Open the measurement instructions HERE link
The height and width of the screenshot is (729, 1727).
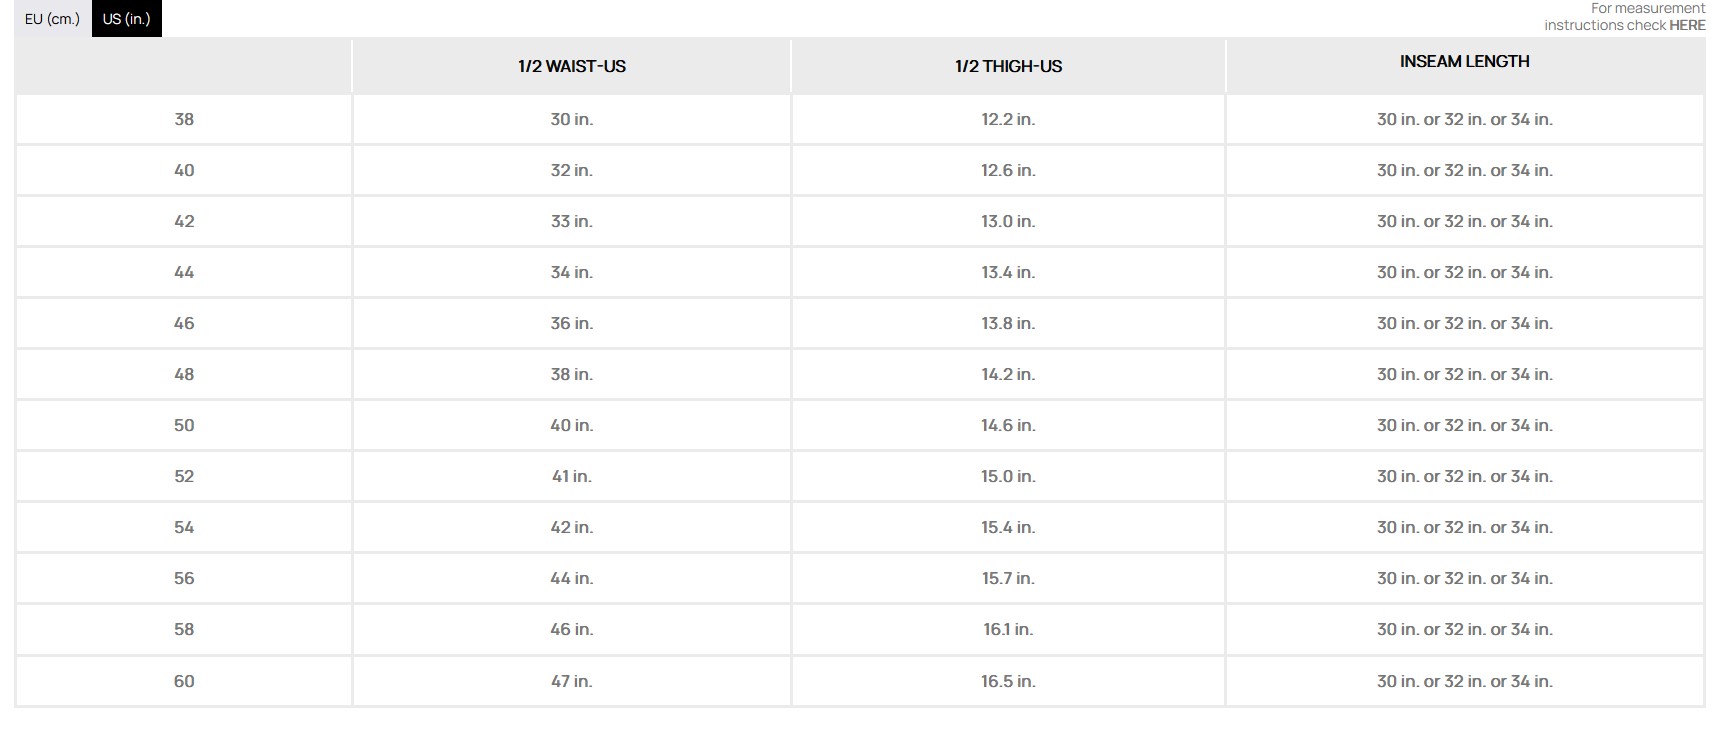(1686, 25)
